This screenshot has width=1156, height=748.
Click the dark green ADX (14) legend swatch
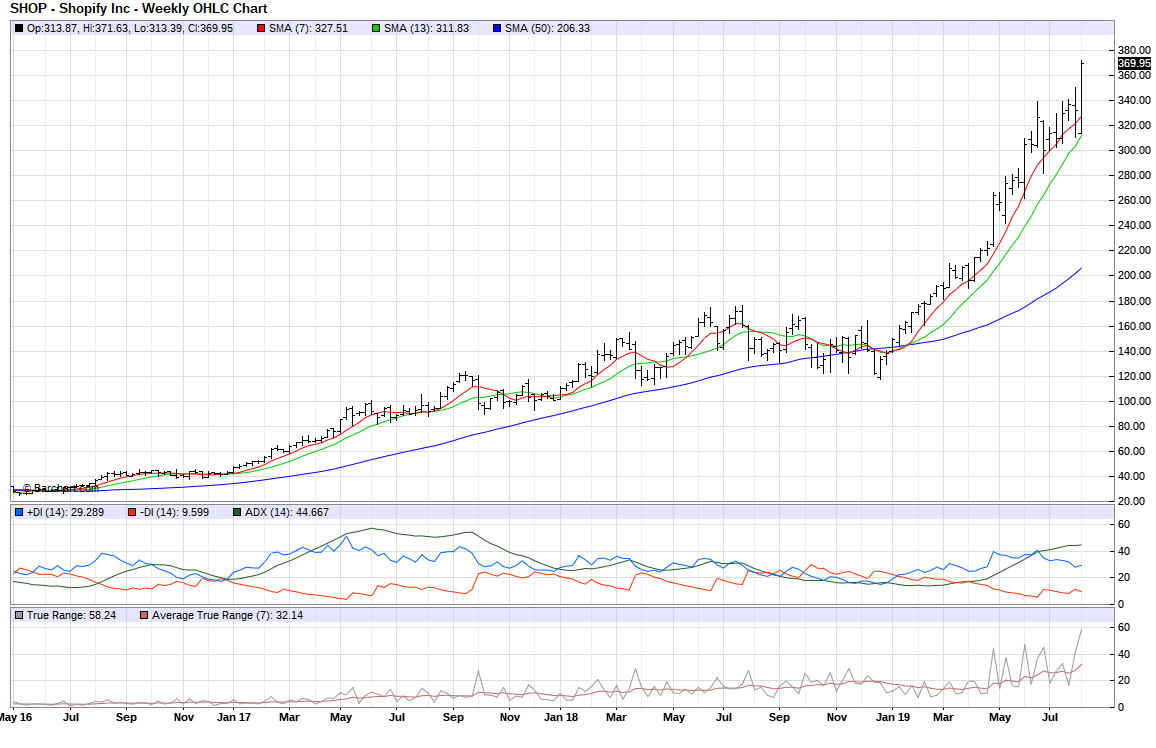pos(237,512)
